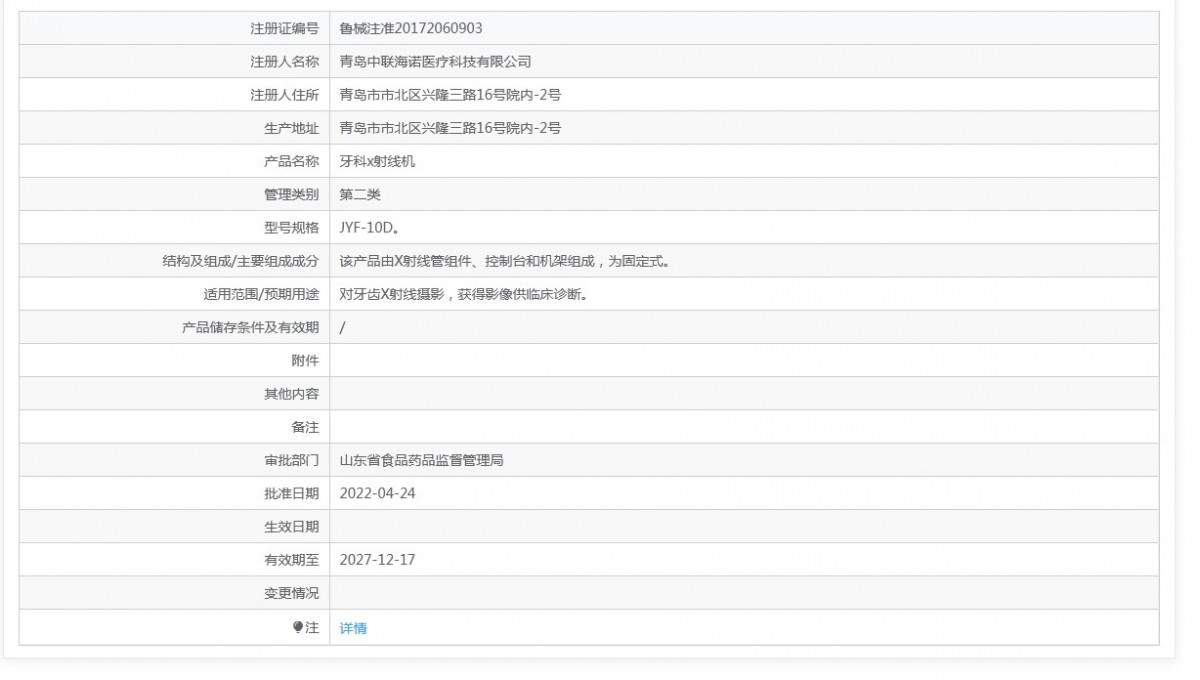Click the 注册人住所 label
The height and width of the screenshot is (680, 1200).
[284, 95]
